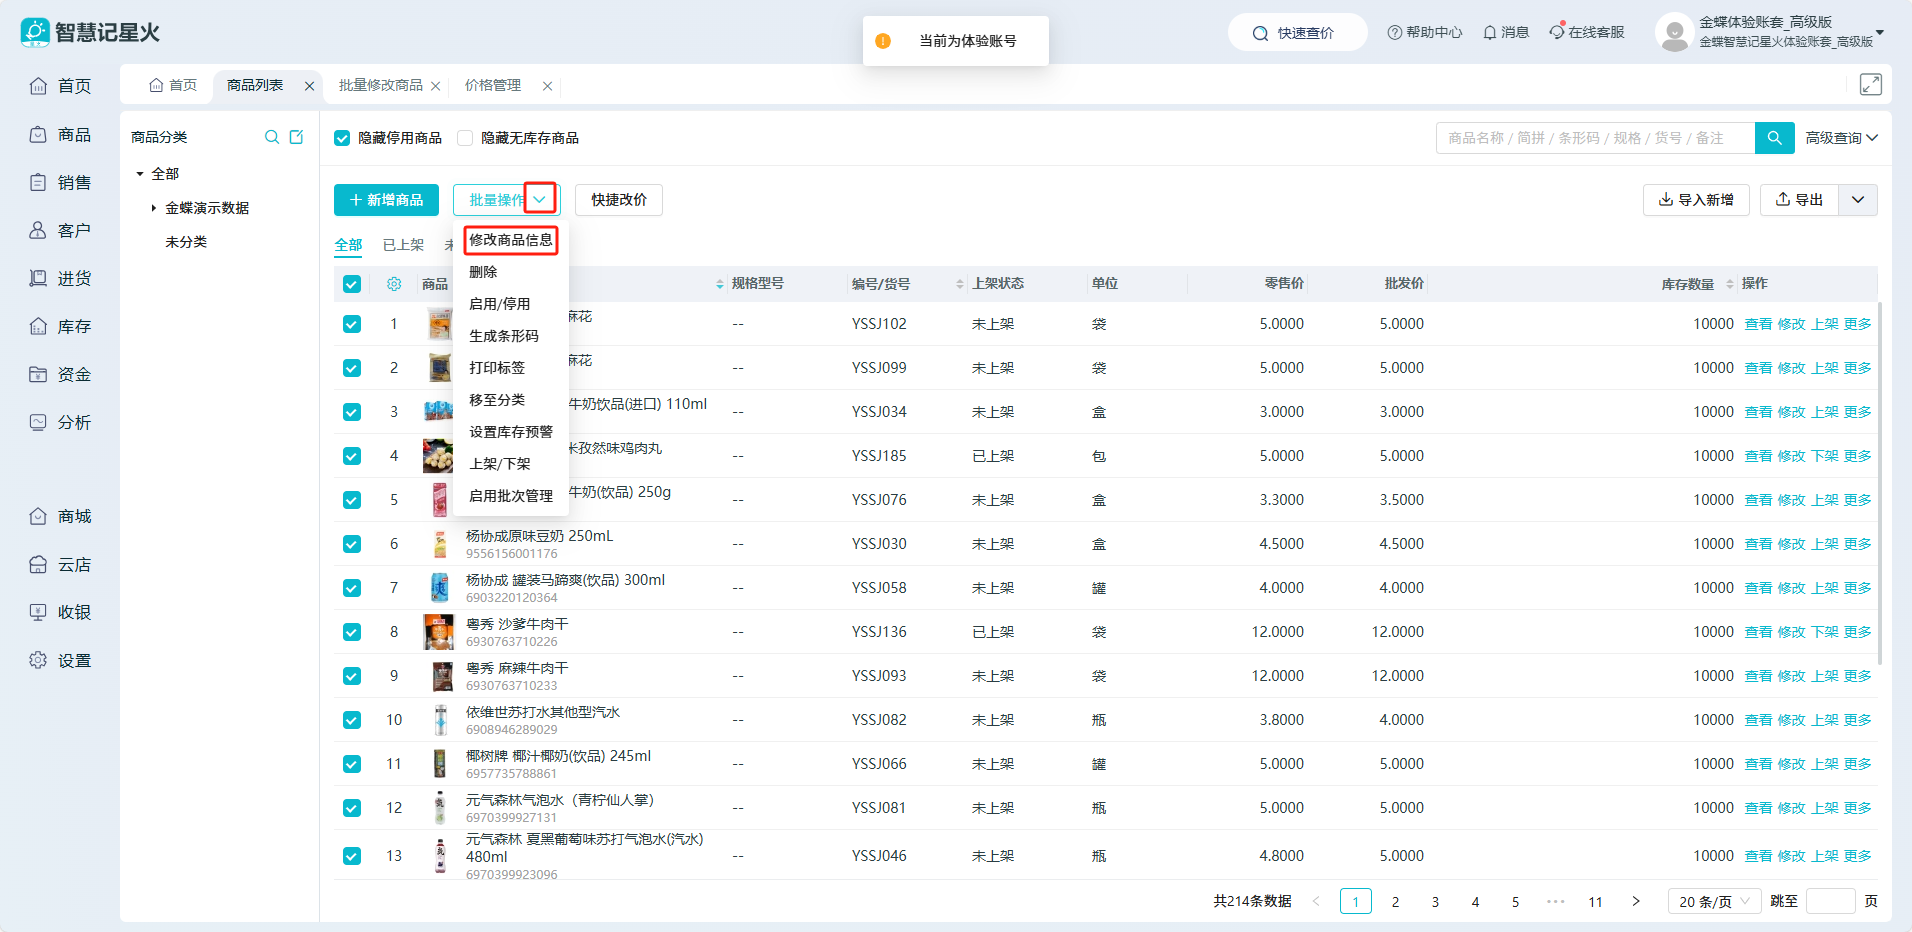
Task: Open 商品 module in sidebar
Action: (60, 134)
